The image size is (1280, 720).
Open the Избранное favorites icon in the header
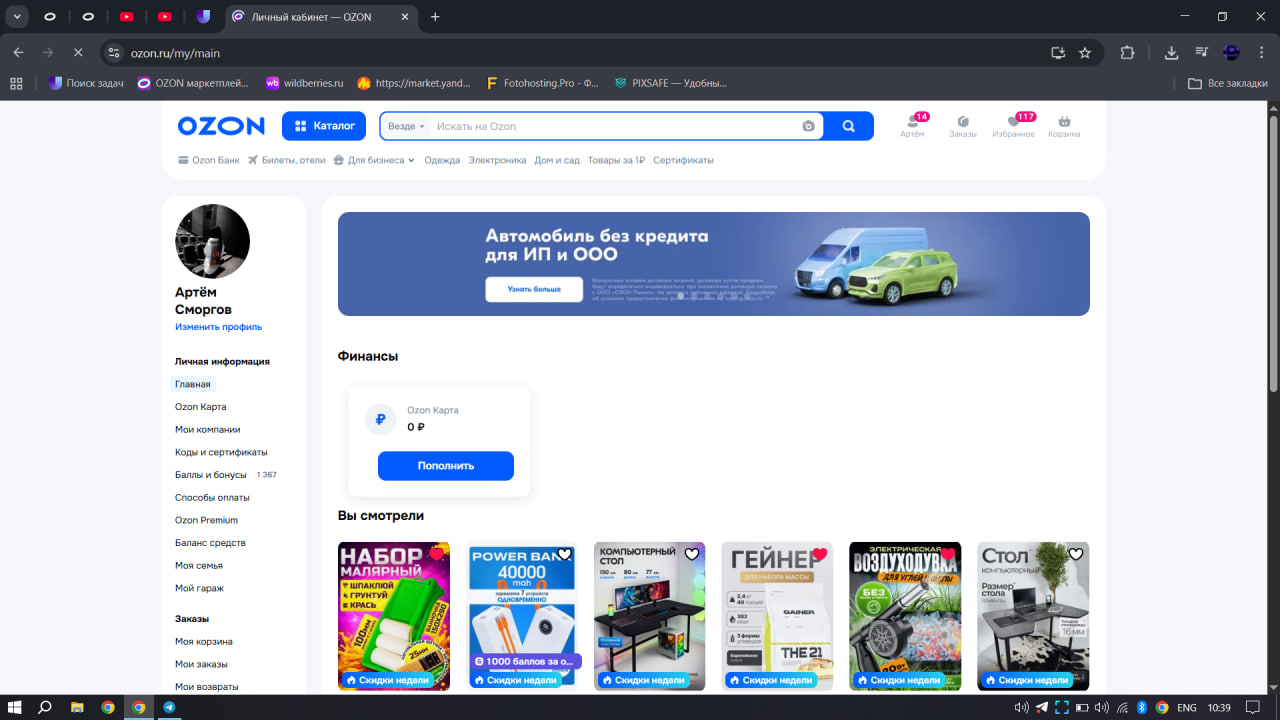[x=1013, y=126]
